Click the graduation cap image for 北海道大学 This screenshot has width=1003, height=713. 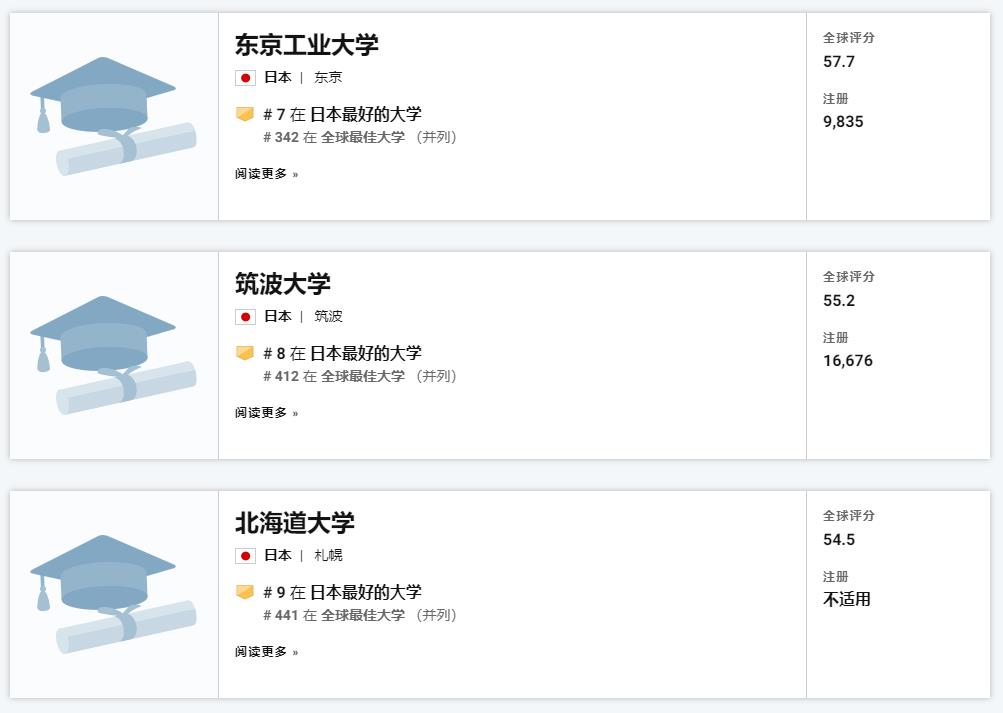[x=113, y=595]
